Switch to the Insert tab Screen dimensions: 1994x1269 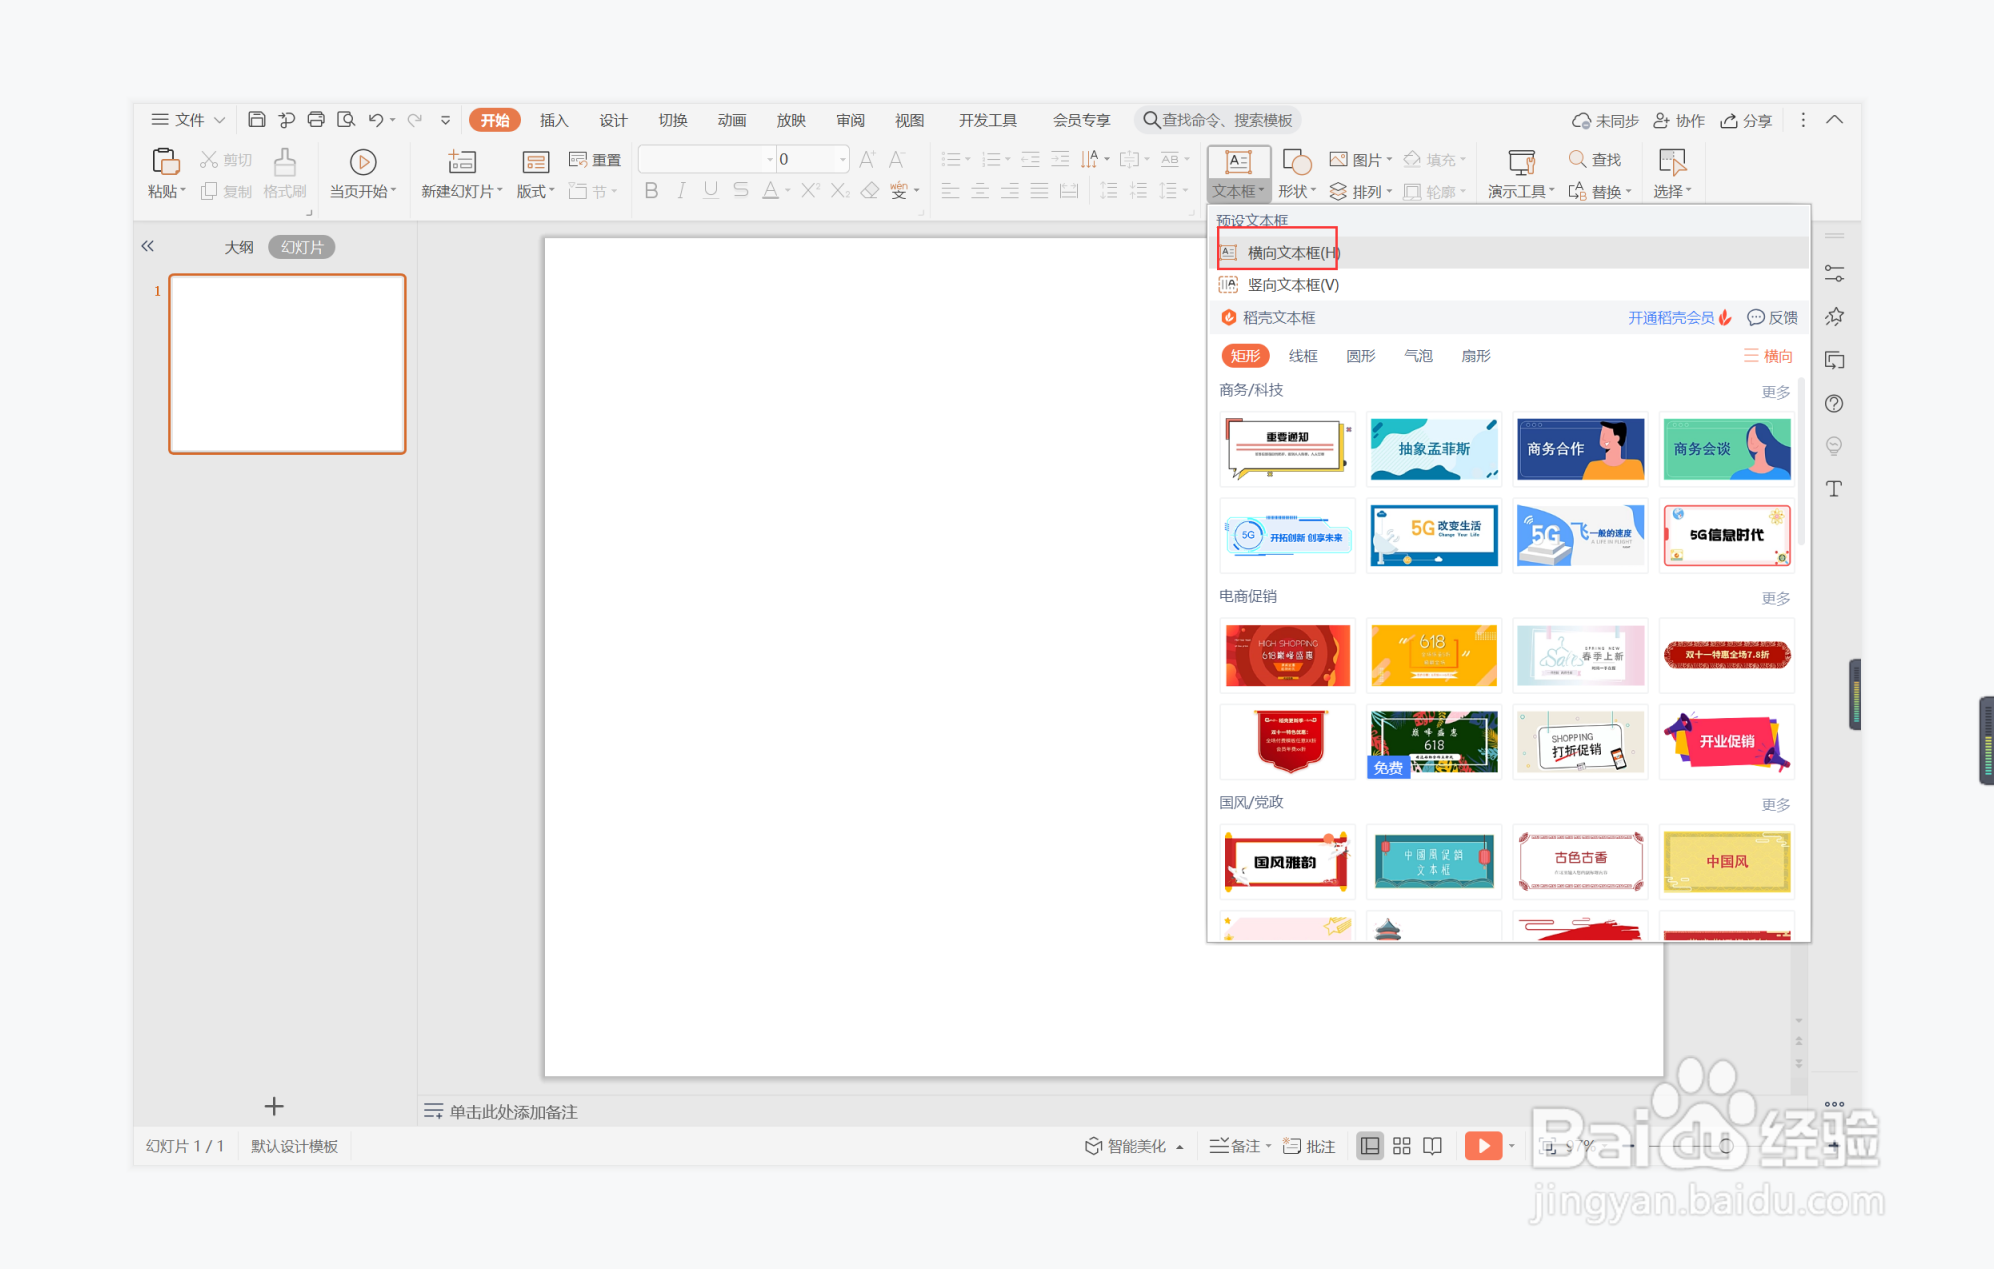[553, 120]
